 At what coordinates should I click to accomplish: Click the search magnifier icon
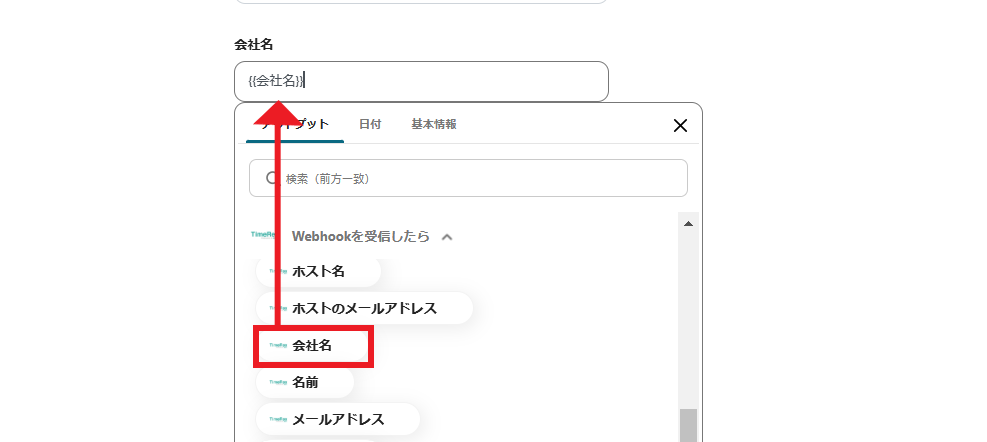click(x=272, y=178)
